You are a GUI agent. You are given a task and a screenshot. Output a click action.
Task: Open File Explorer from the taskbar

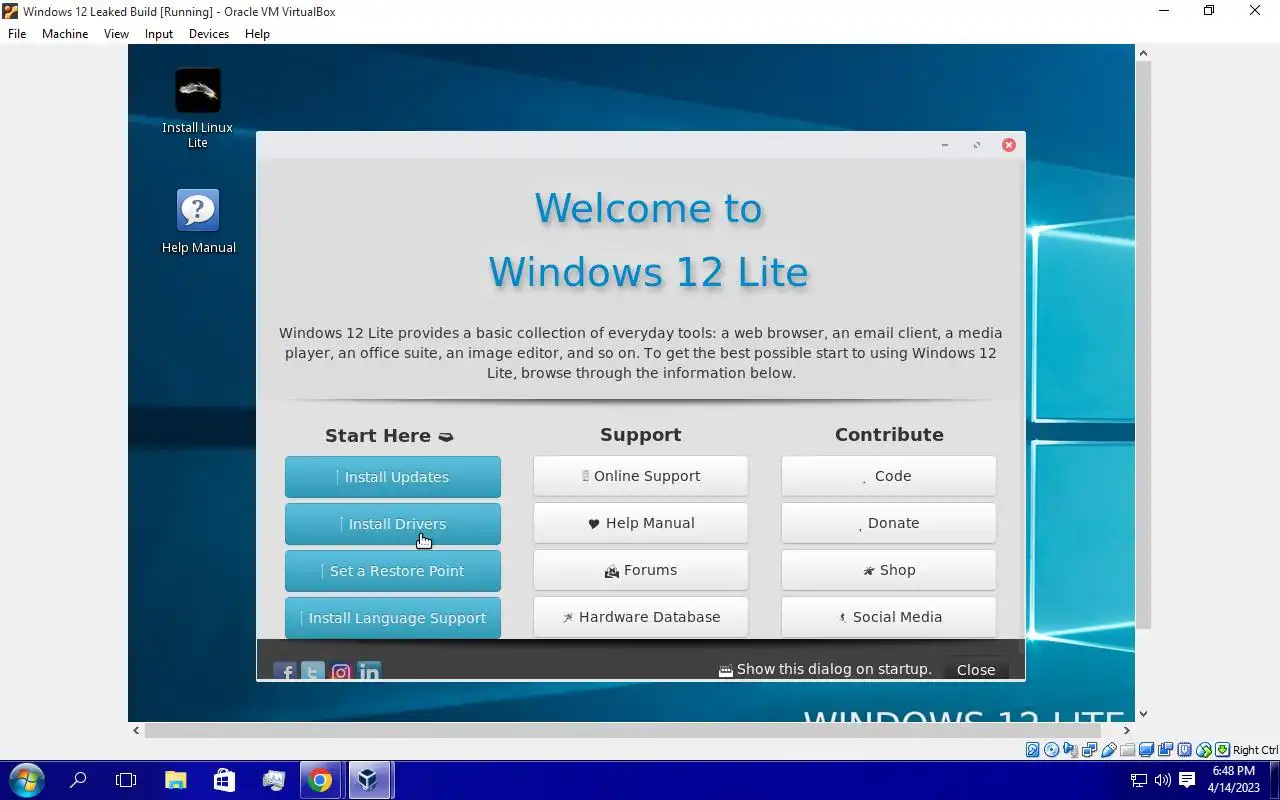(x=175, y=780)
